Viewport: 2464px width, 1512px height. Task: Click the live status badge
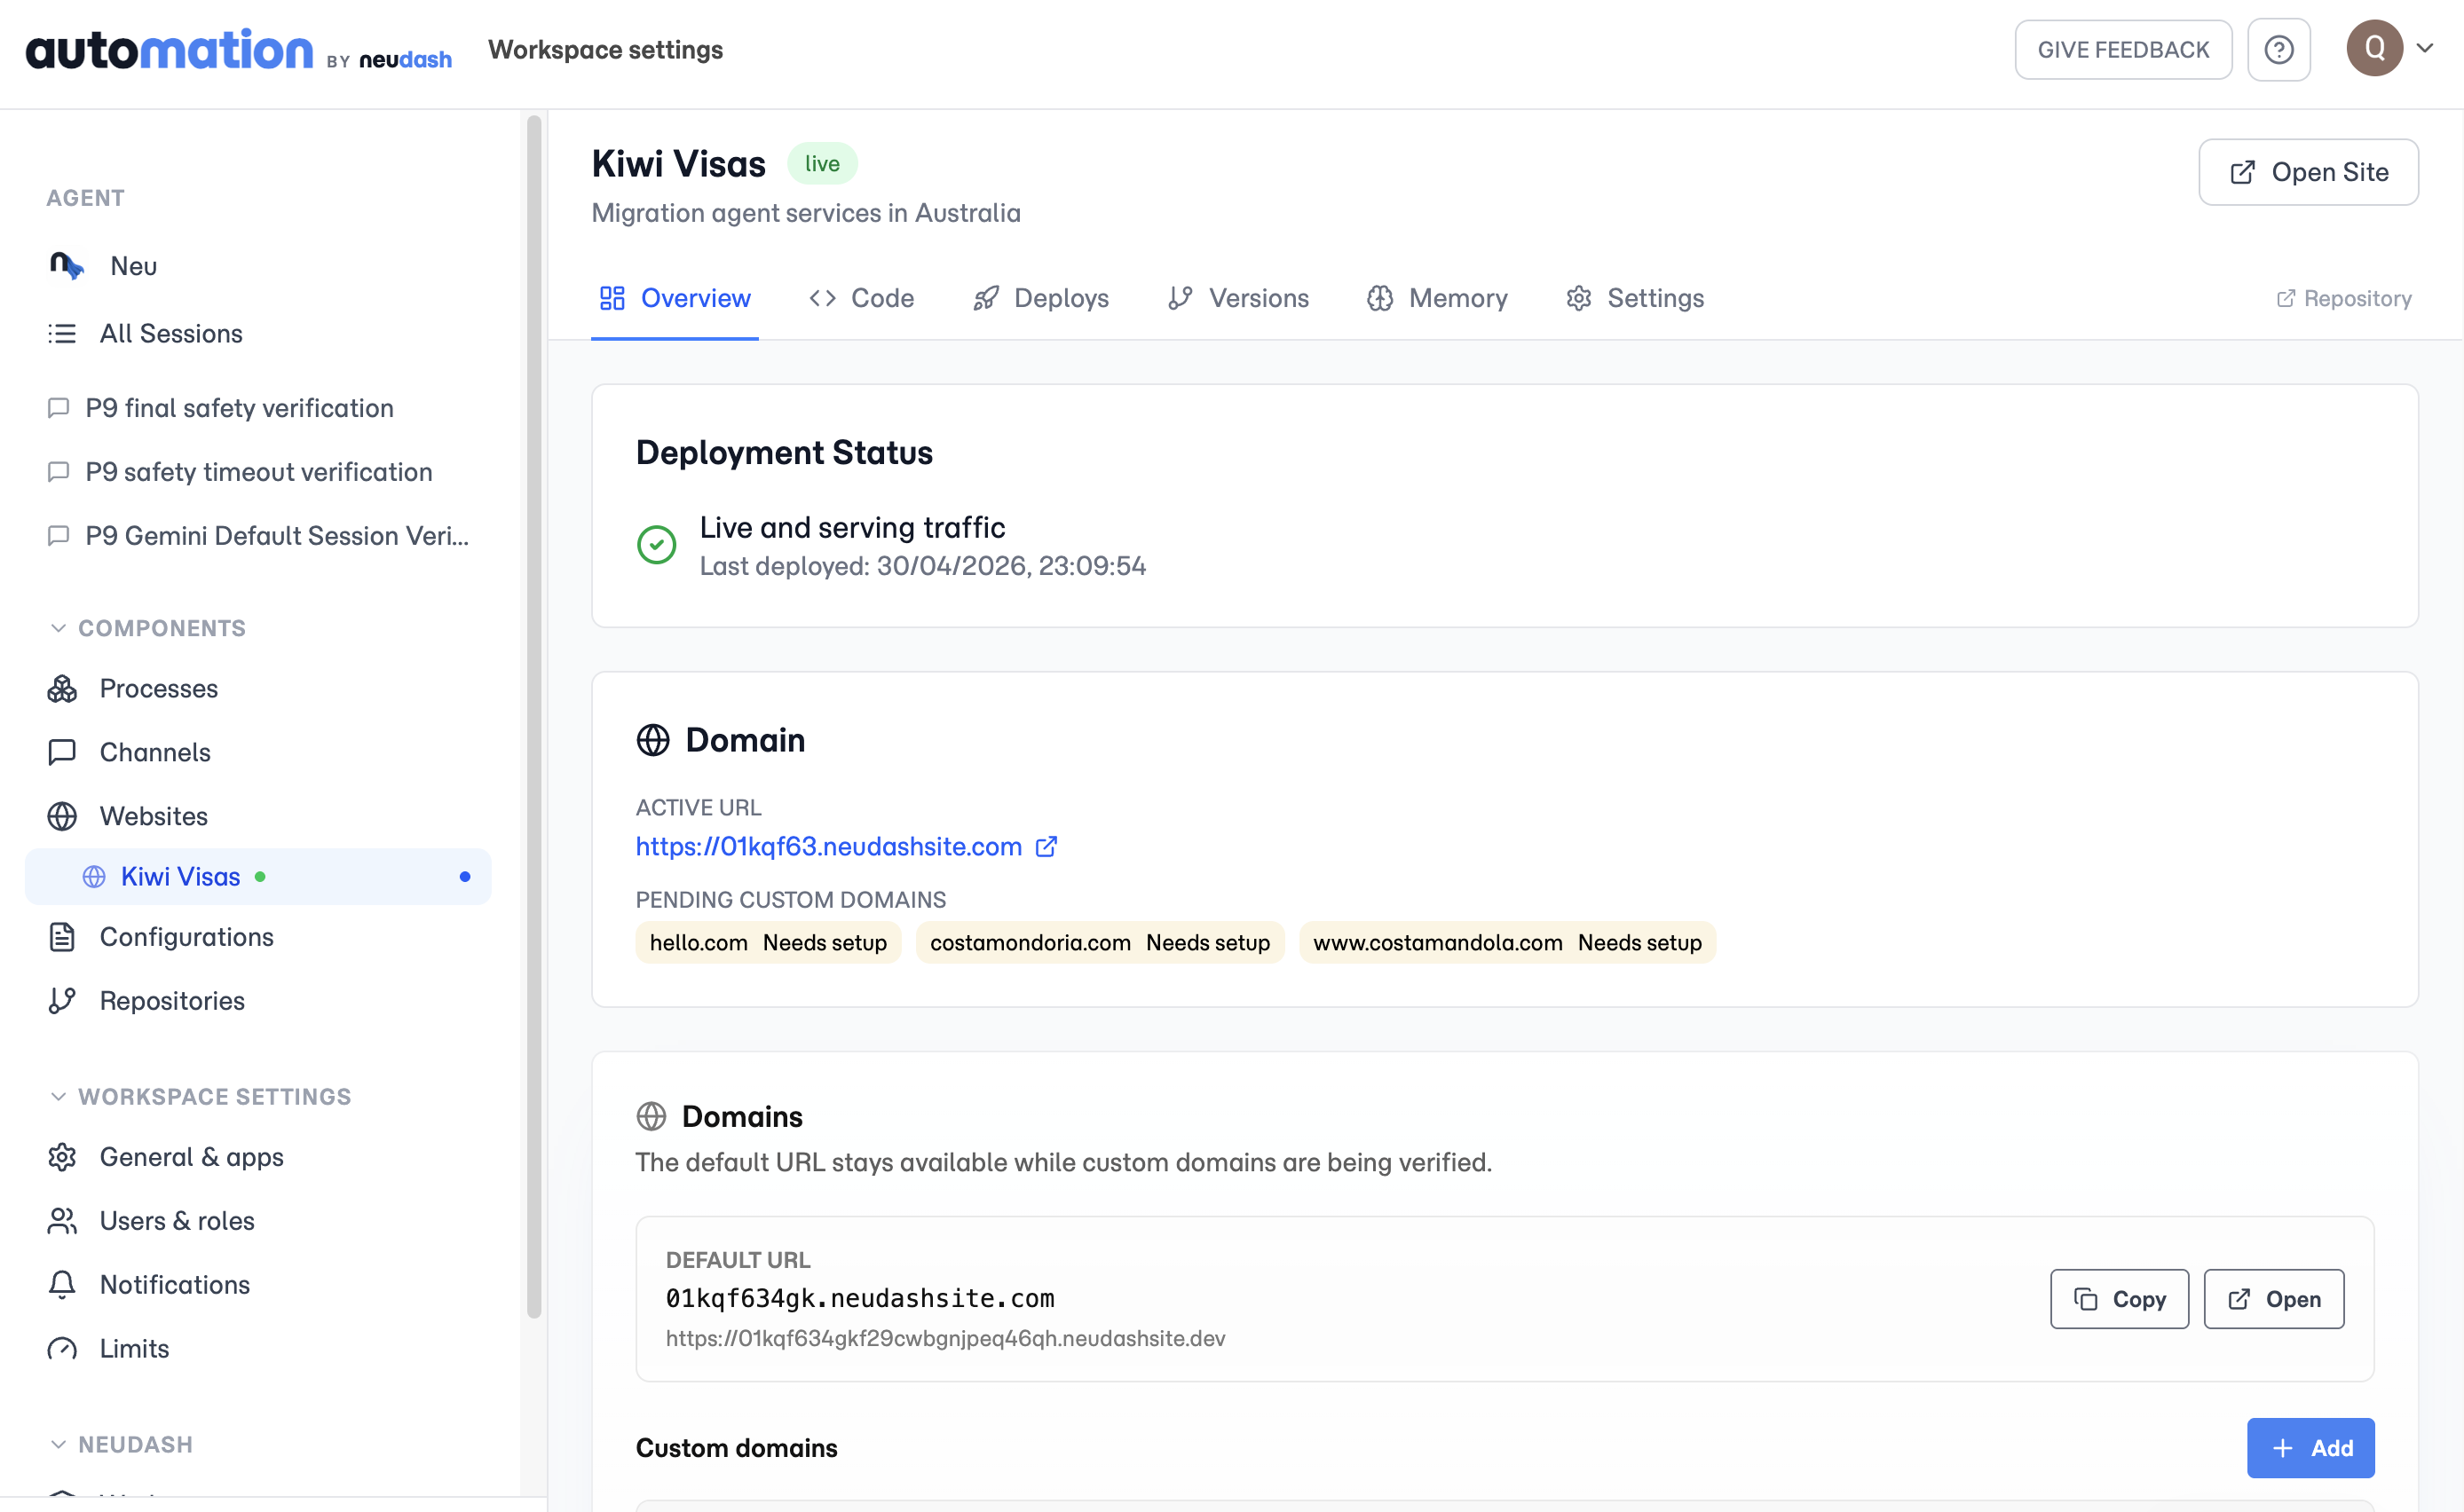click(822, 163)
